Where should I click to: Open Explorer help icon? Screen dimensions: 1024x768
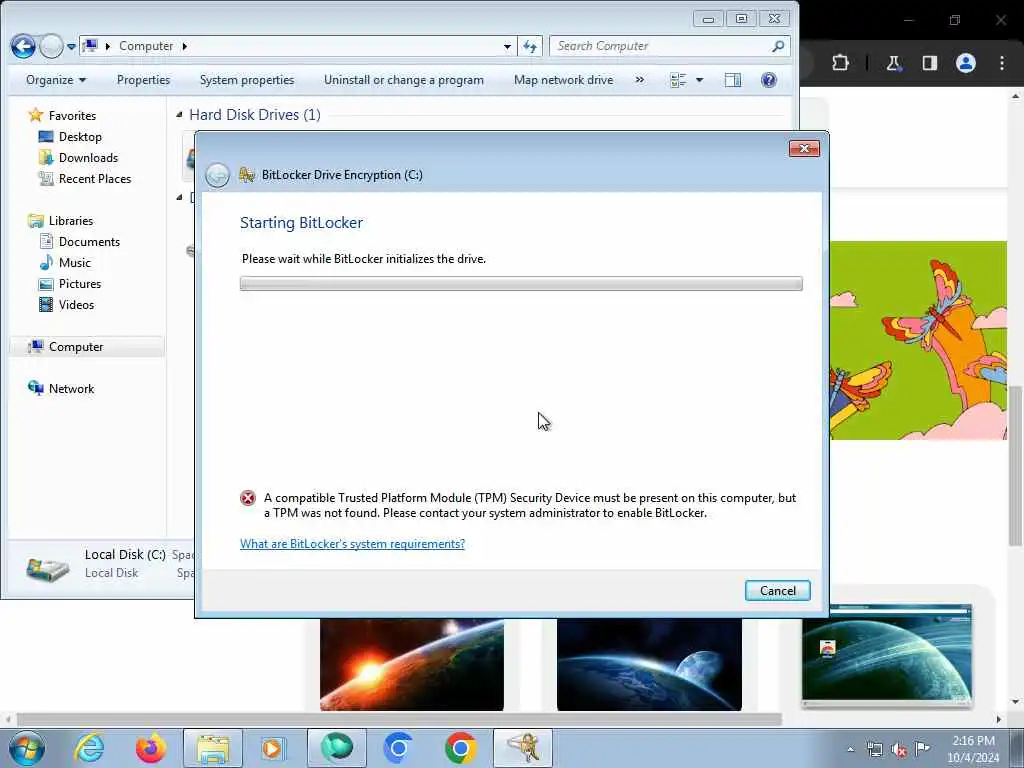click(x=769, y=80)
